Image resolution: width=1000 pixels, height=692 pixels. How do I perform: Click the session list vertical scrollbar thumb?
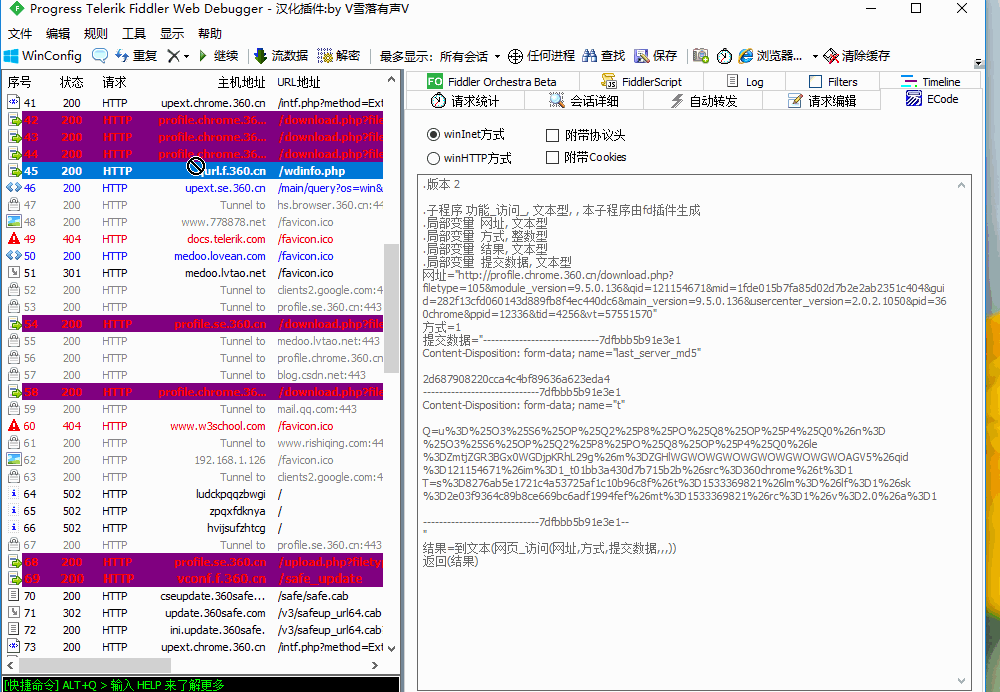point(391,308)
